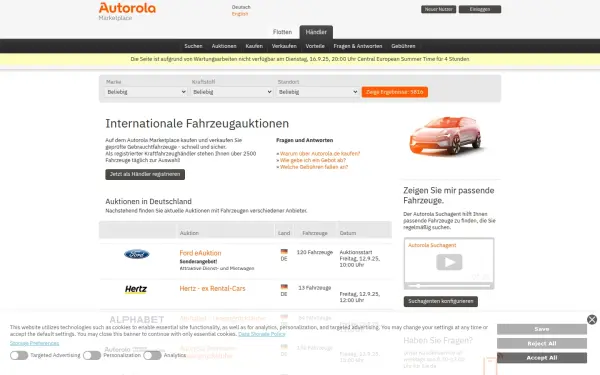Open the Ford logo in auction list
Image resolution: width=600 pixels, height=375 pixels.
pyautogui.click(x=137, y=254)
